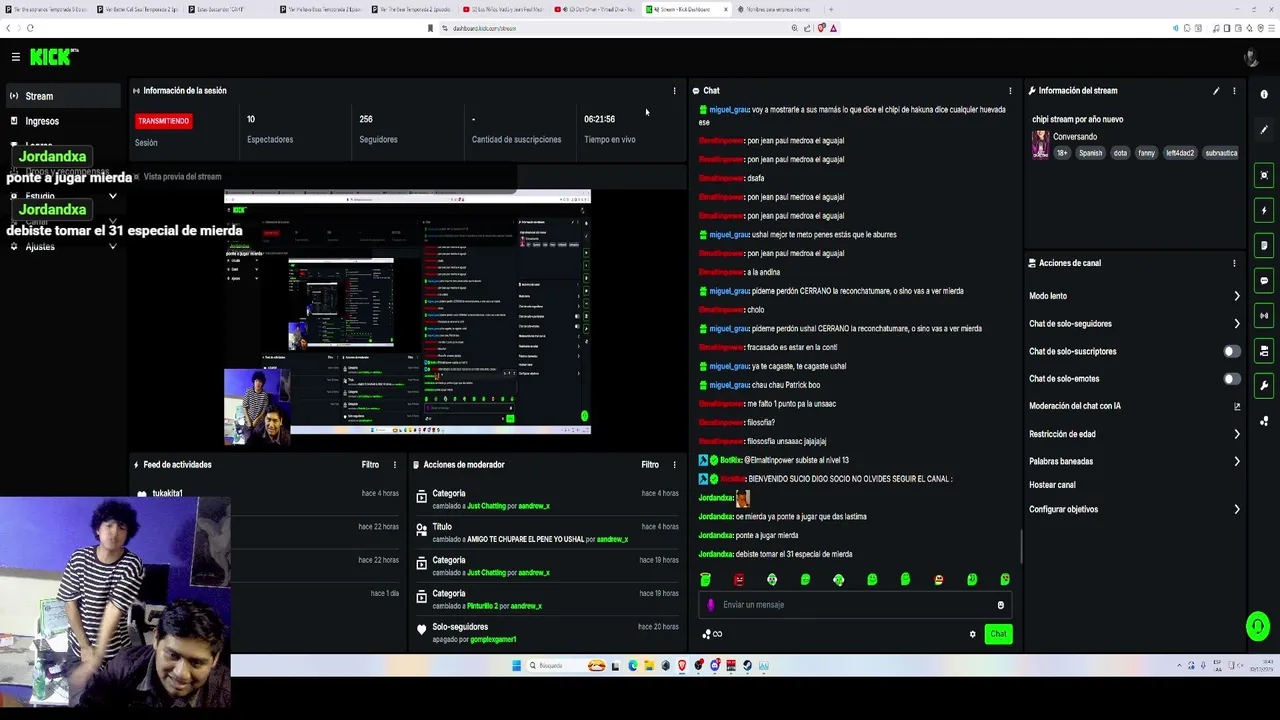The width and height of the screenshot is (1280, 720).
Task: Open options menu for Información de la sesión
Action: [x=674, y=91]
